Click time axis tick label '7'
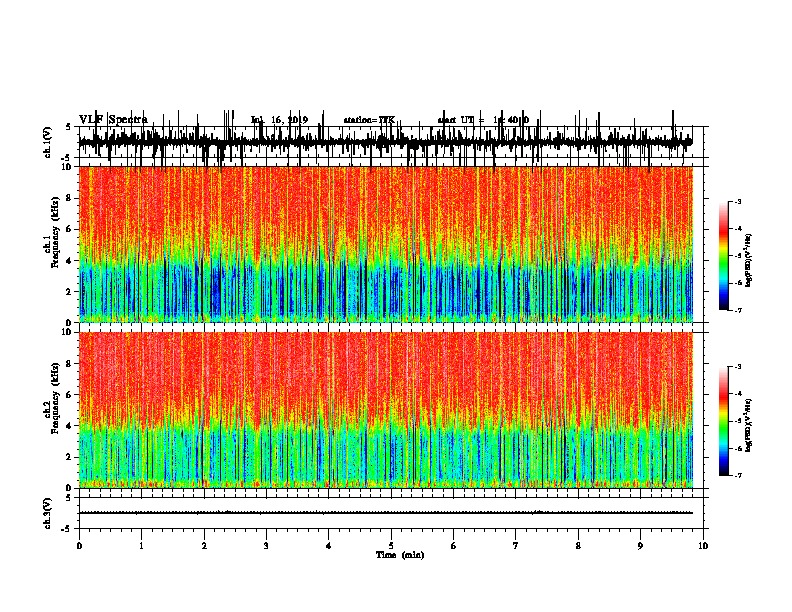 pos(516,546)
